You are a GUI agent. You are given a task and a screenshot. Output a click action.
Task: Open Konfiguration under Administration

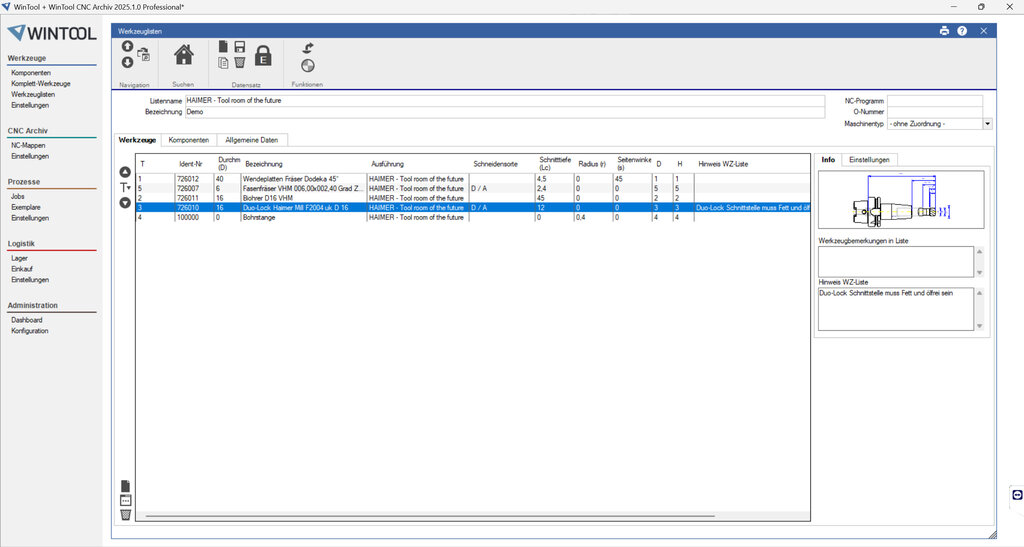[x=29, y=331]
